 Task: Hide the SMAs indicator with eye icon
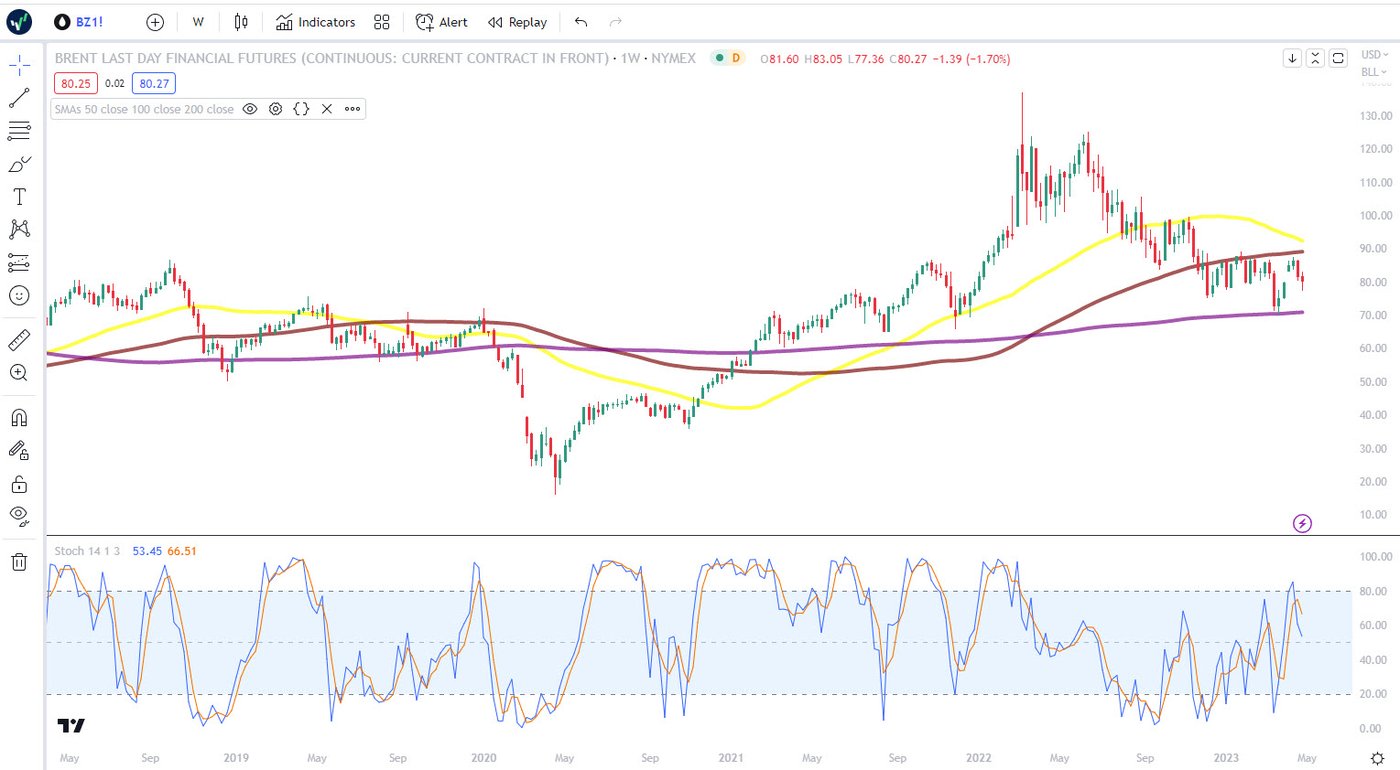[x=250, y=109]
